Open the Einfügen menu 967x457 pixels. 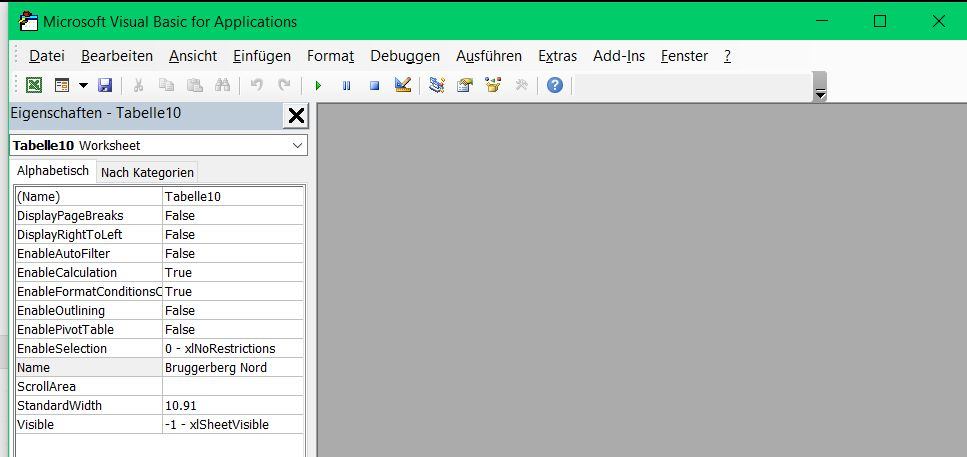tap(262, 56)
